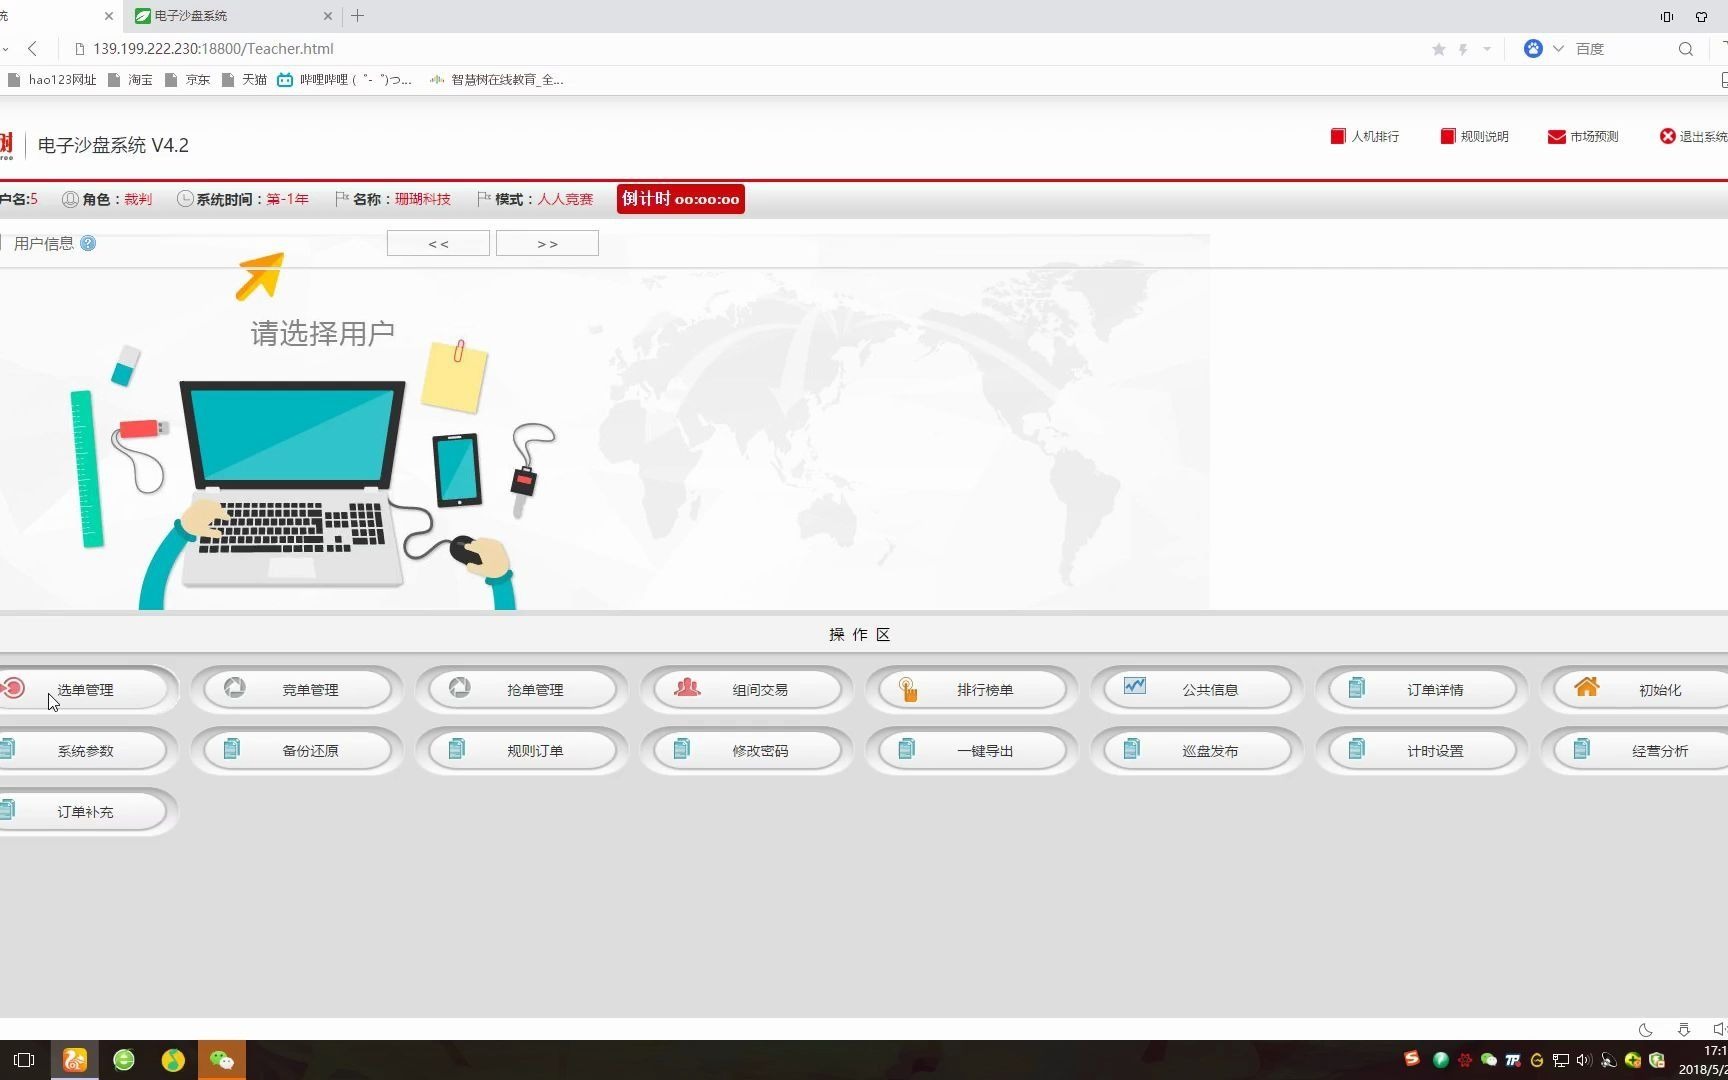Open 修改密码 change password

click(747, 751)
